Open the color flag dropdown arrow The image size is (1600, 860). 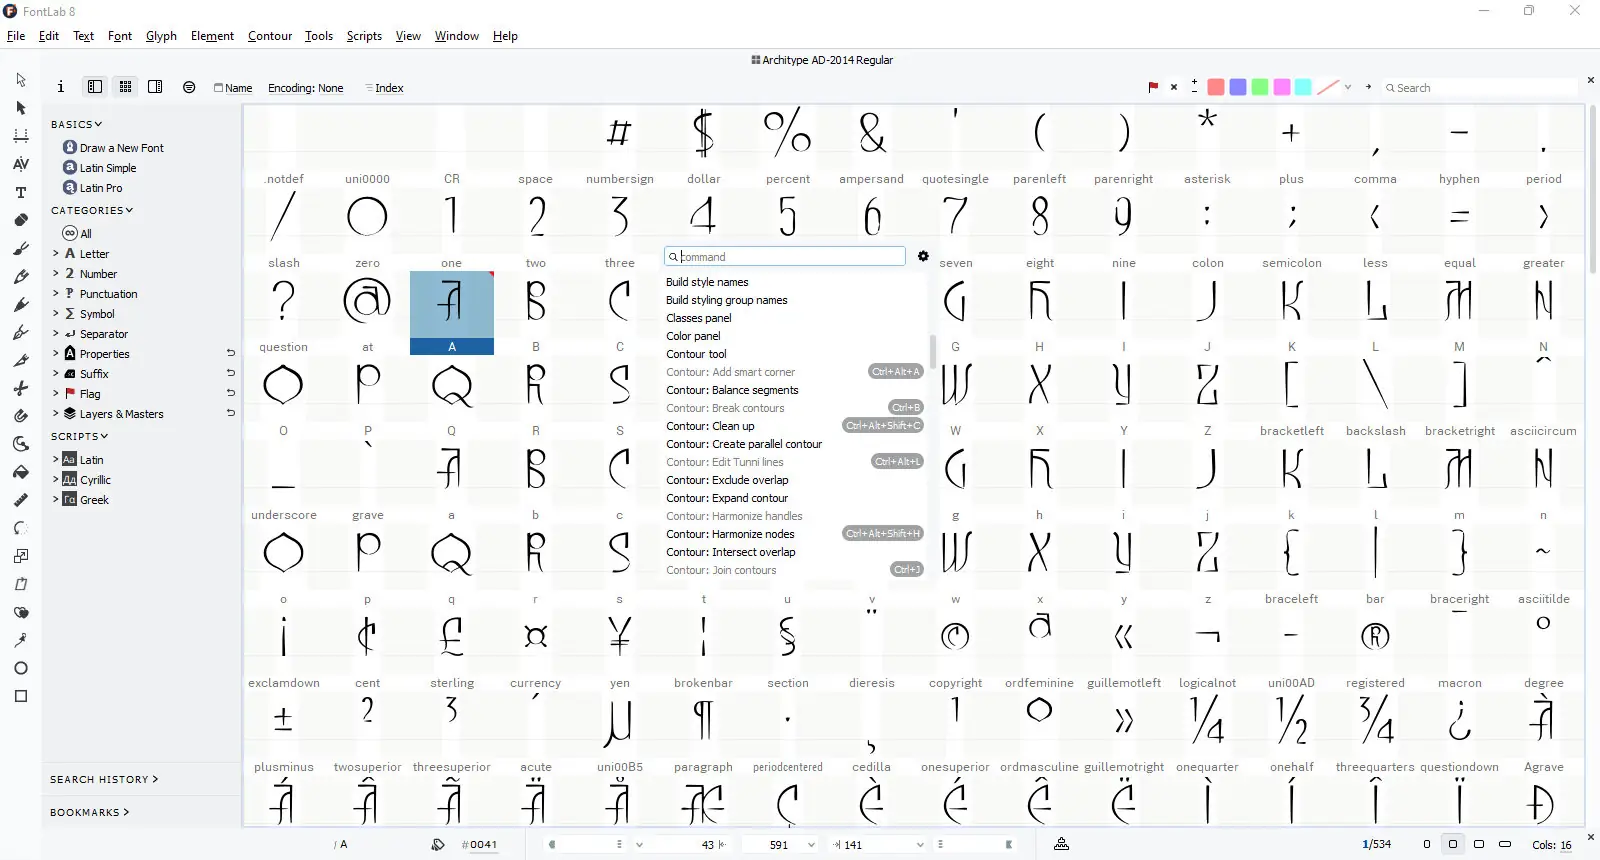[x=1348, y=87]
